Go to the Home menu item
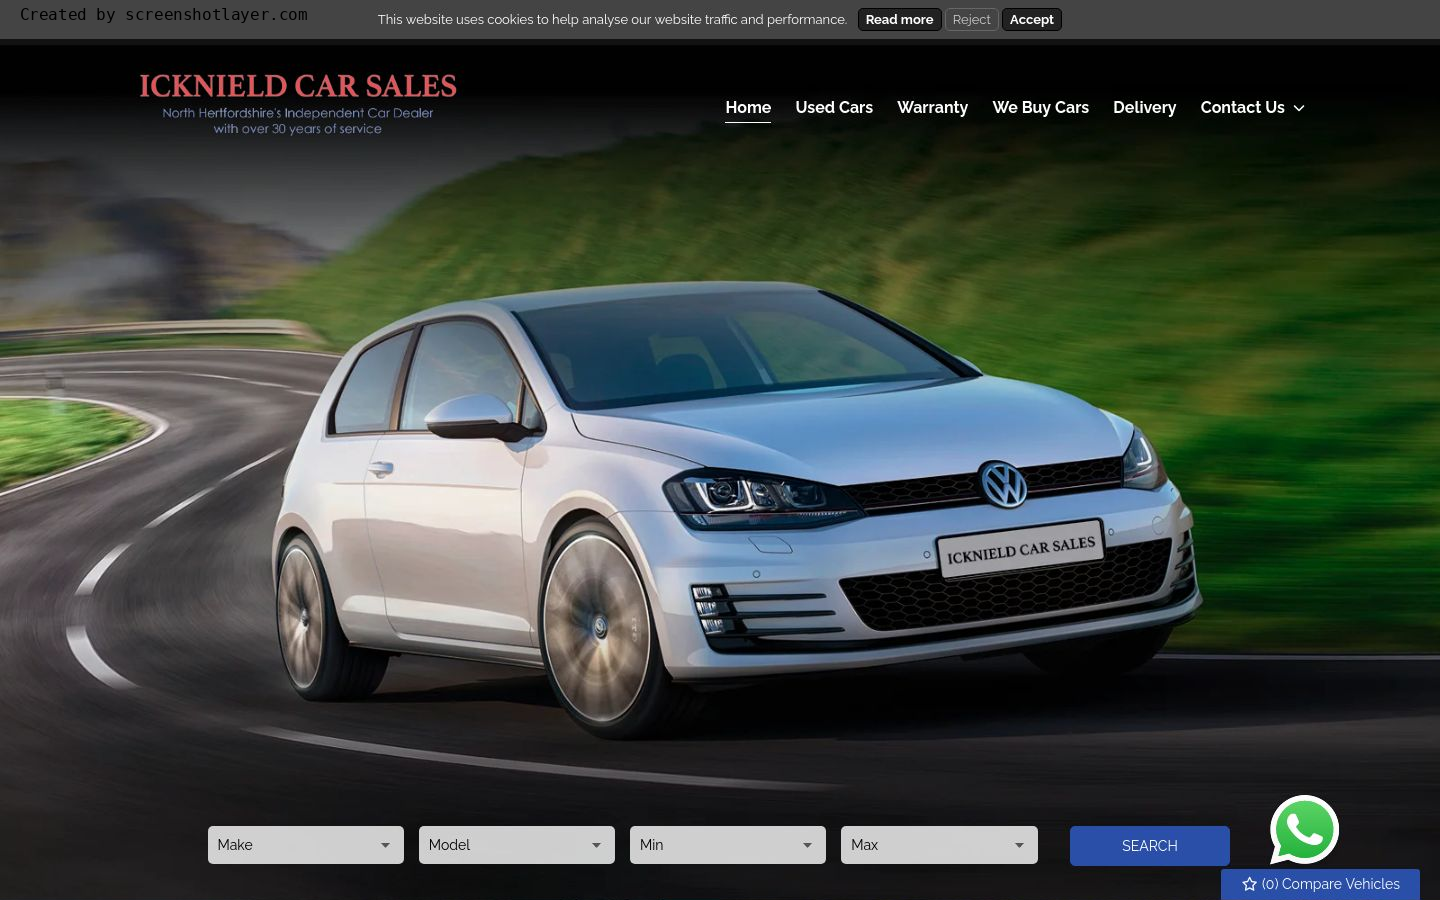 click(x=748, y=107)
